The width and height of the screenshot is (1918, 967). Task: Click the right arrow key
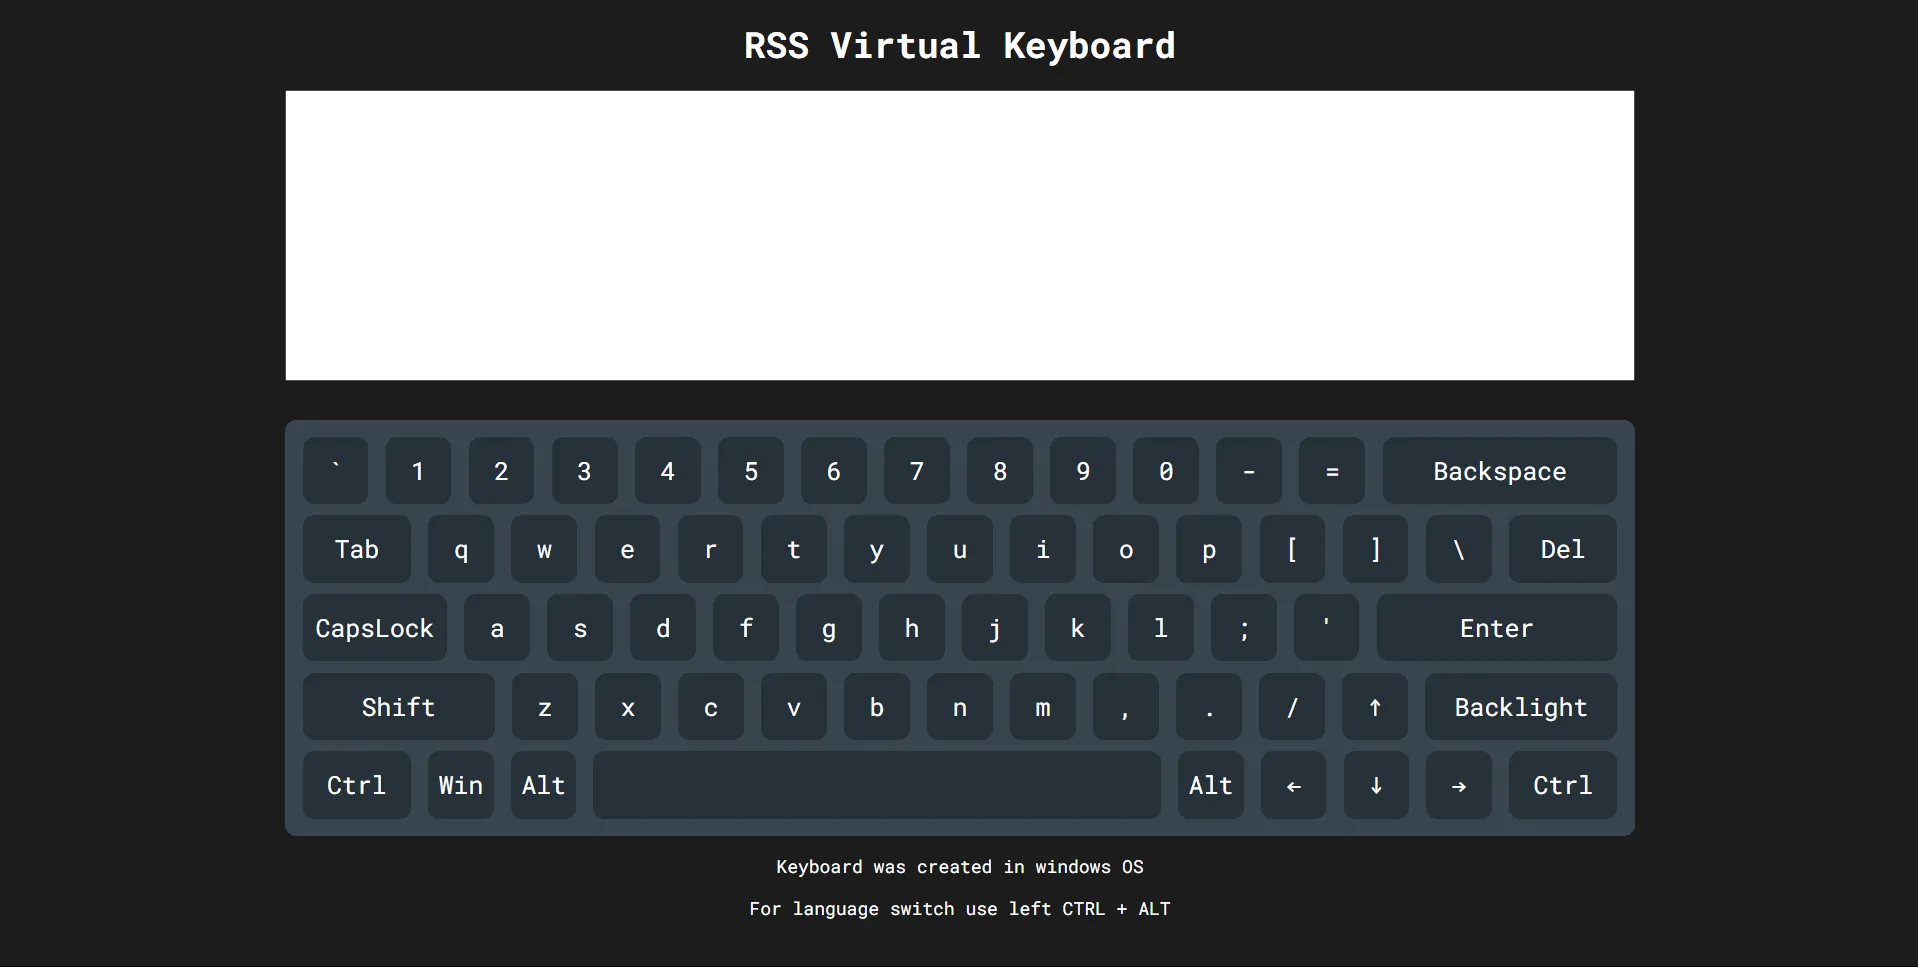point(1459,785)
